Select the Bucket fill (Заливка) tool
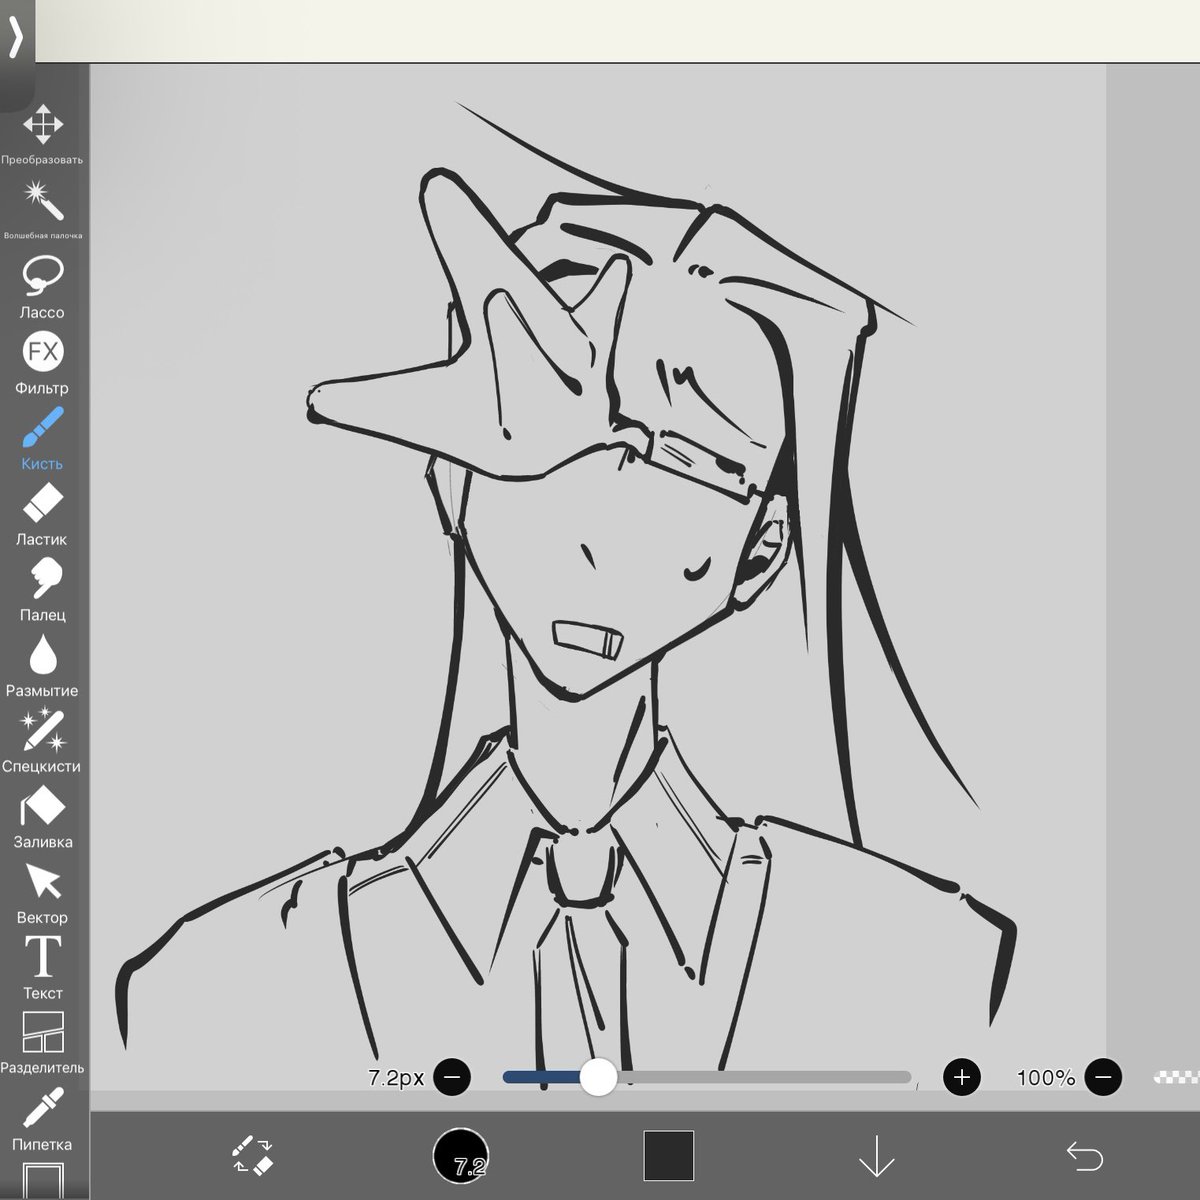The image size is (1200, 1200). point(42,817)
